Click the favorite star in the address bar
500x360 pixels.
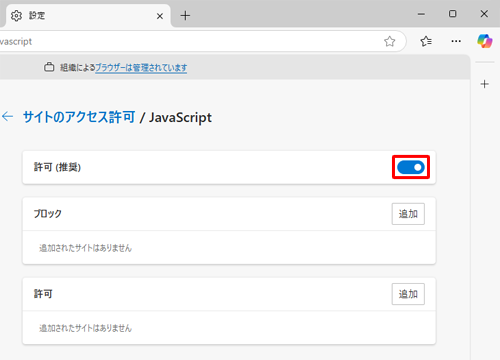point(389,41)
